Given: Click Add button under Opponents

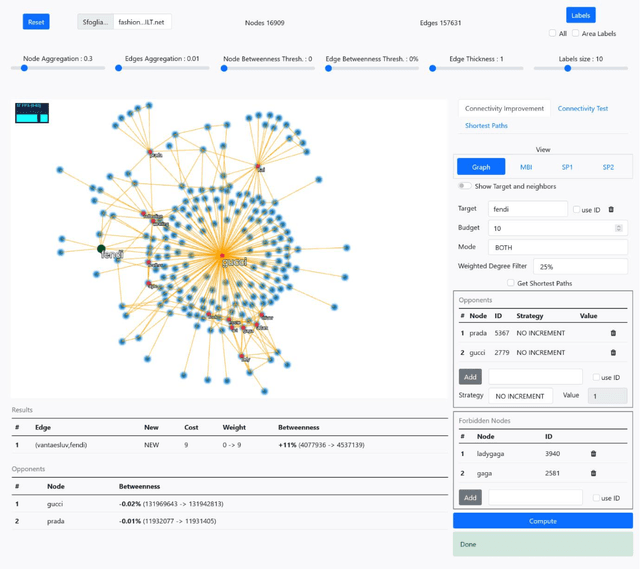Looking at the screenshot, I should (x=470, y=377).
